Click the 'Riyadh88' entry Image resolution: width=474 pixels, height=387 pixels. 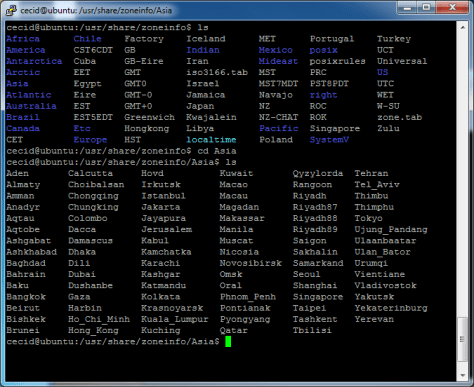(x=315, y=218)
